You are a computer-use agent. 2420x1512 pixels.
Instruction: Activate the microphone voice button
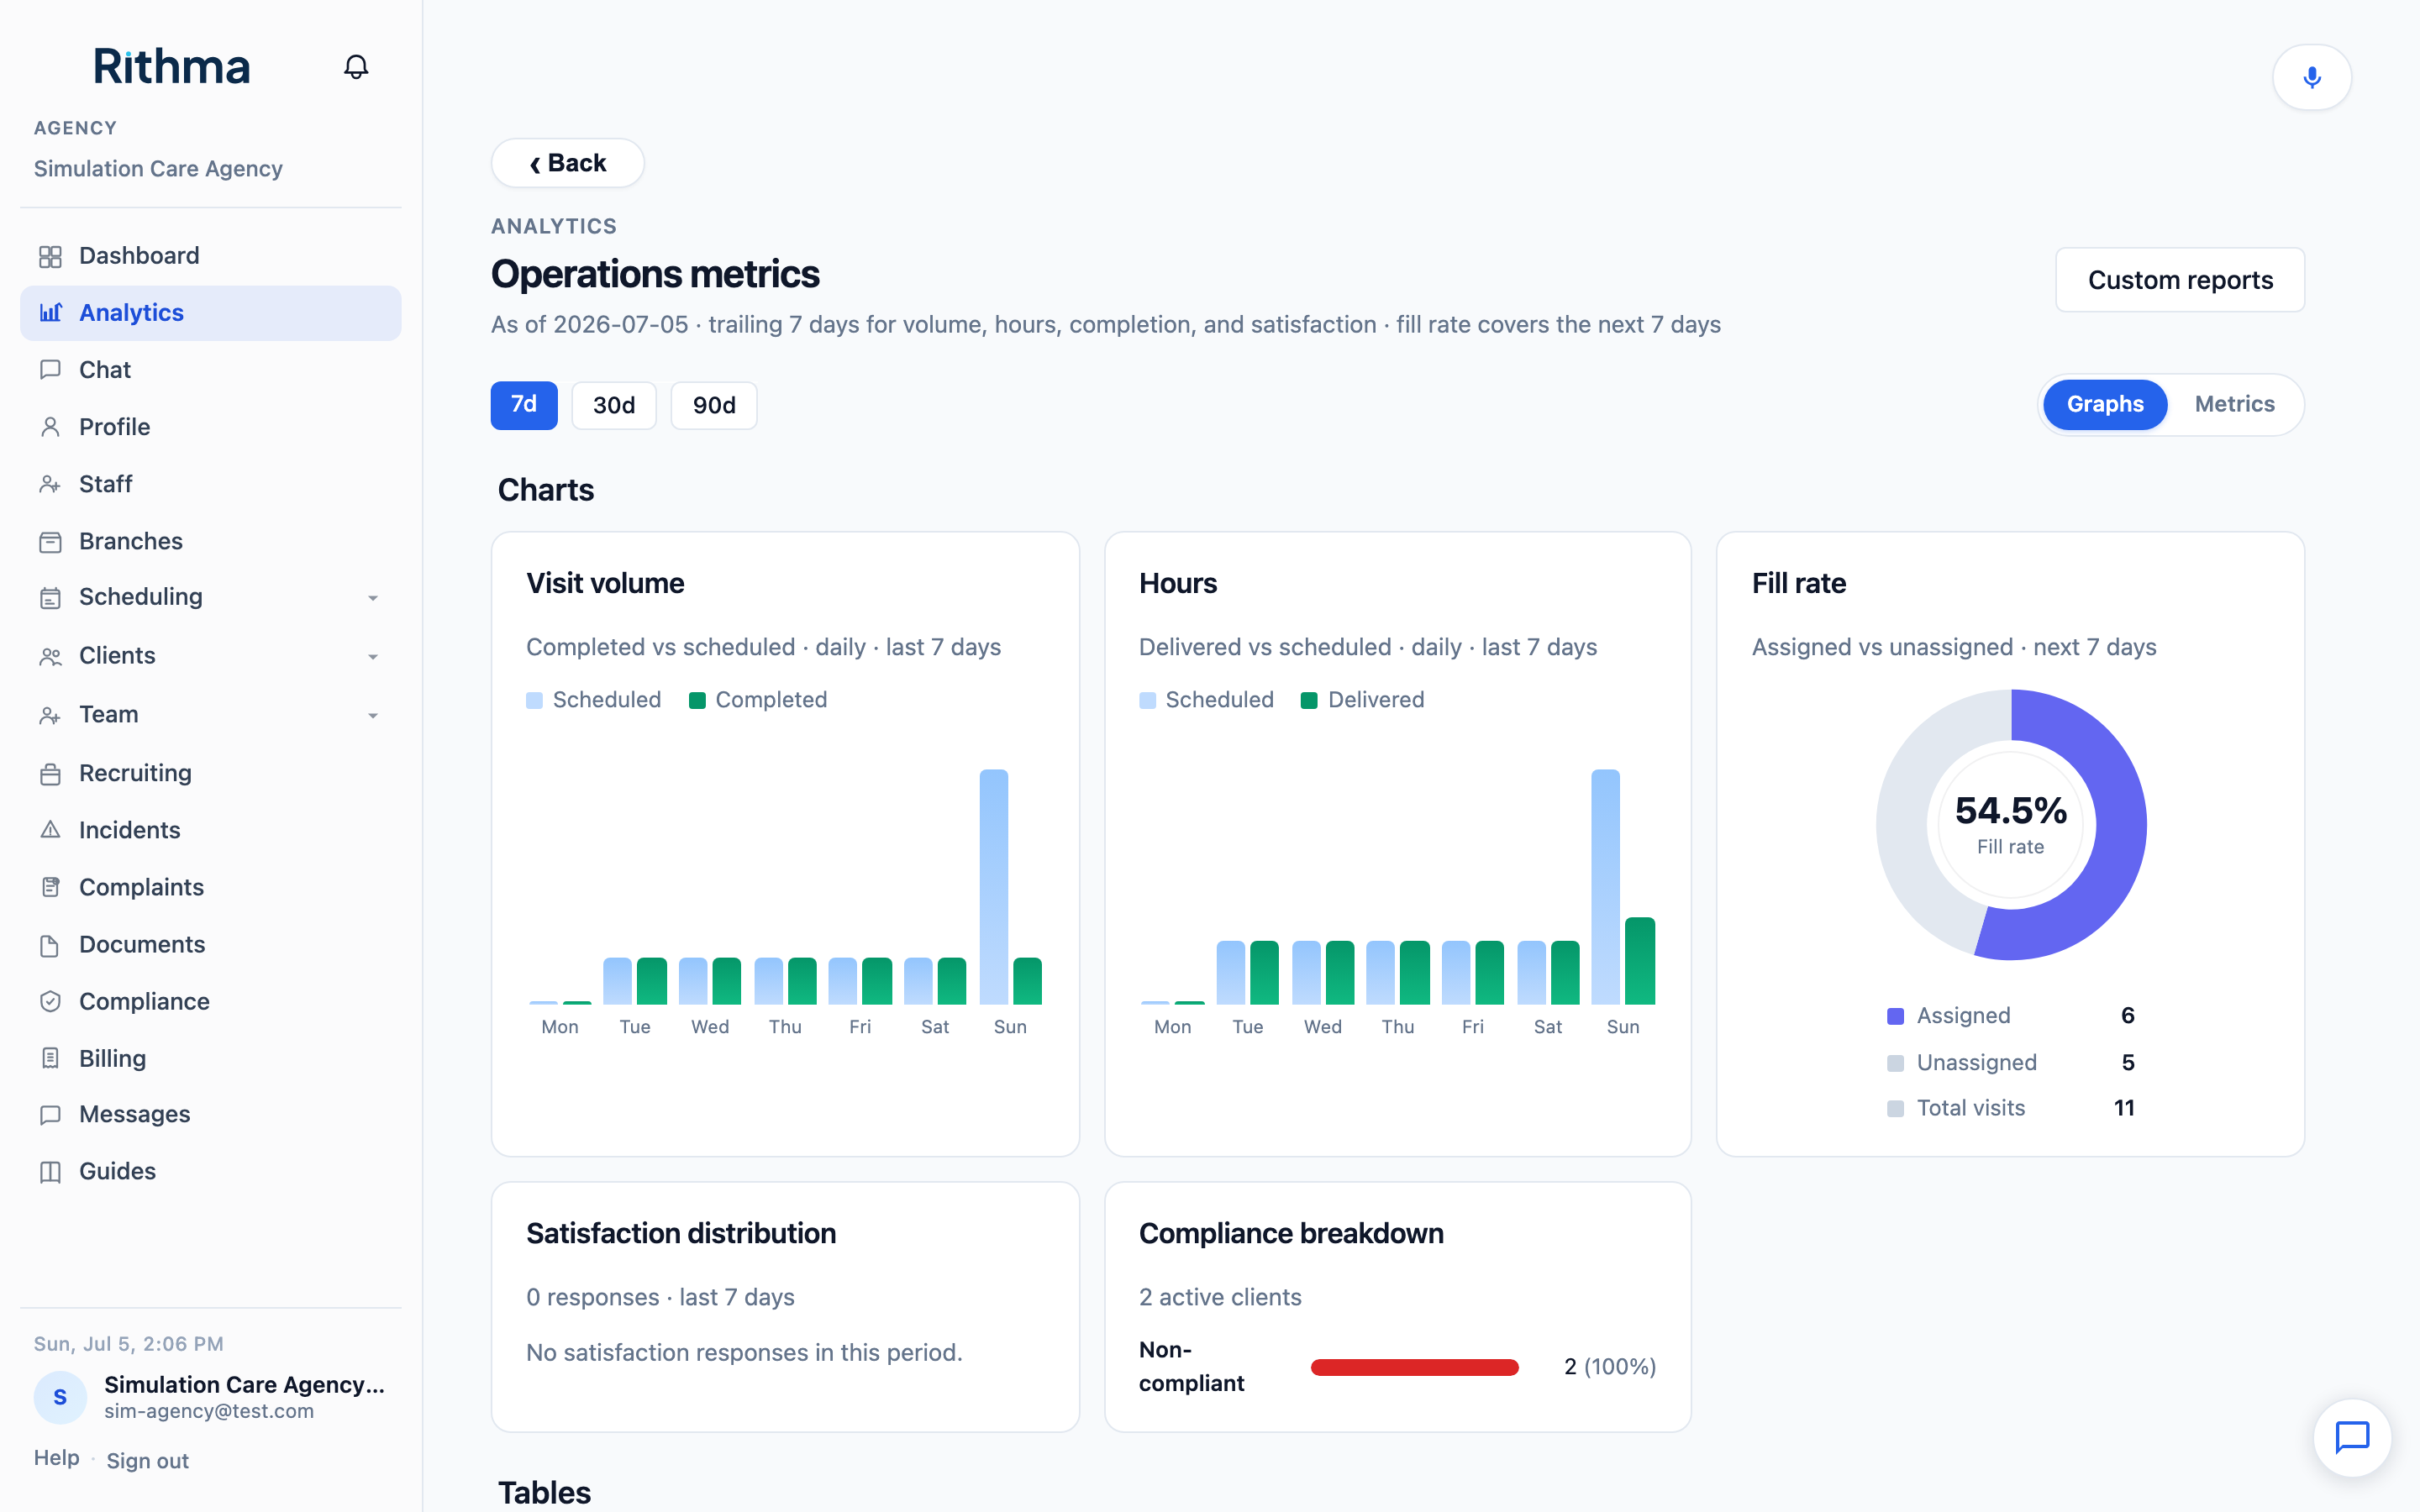(2311, 77)
